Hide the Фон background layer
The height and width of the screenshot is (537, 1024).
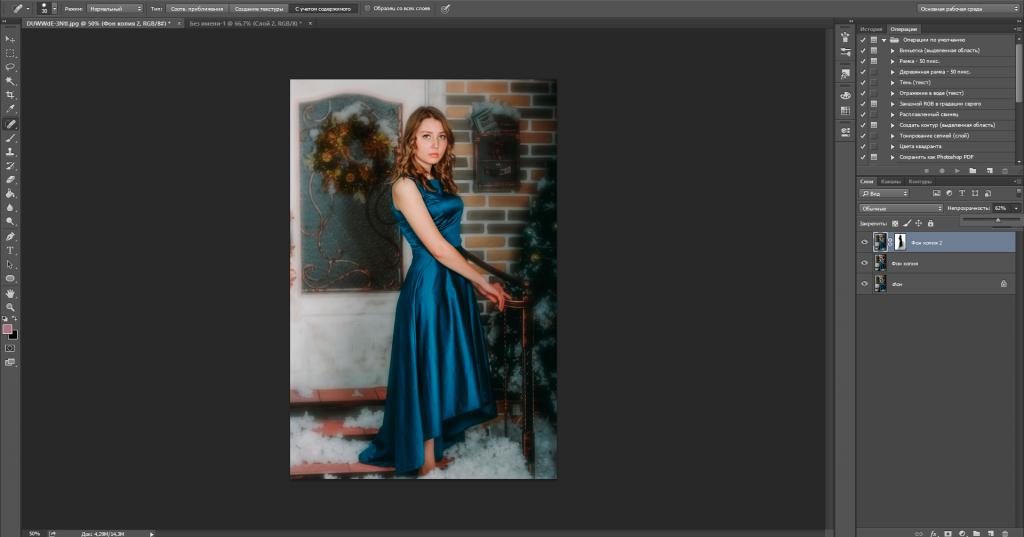(x=865, y=284)
